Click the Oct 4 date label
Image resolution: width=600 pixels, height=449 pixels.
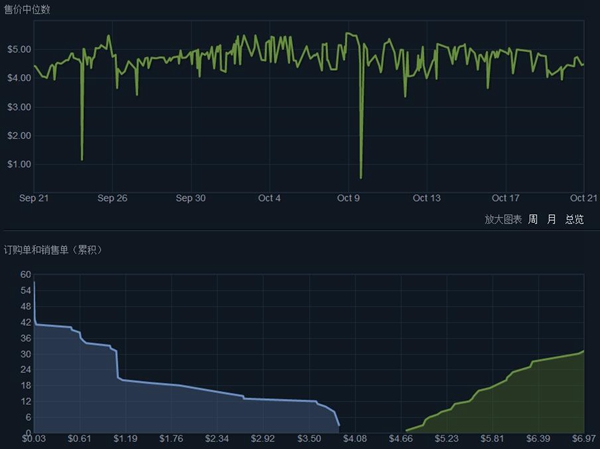coord(269,198)
